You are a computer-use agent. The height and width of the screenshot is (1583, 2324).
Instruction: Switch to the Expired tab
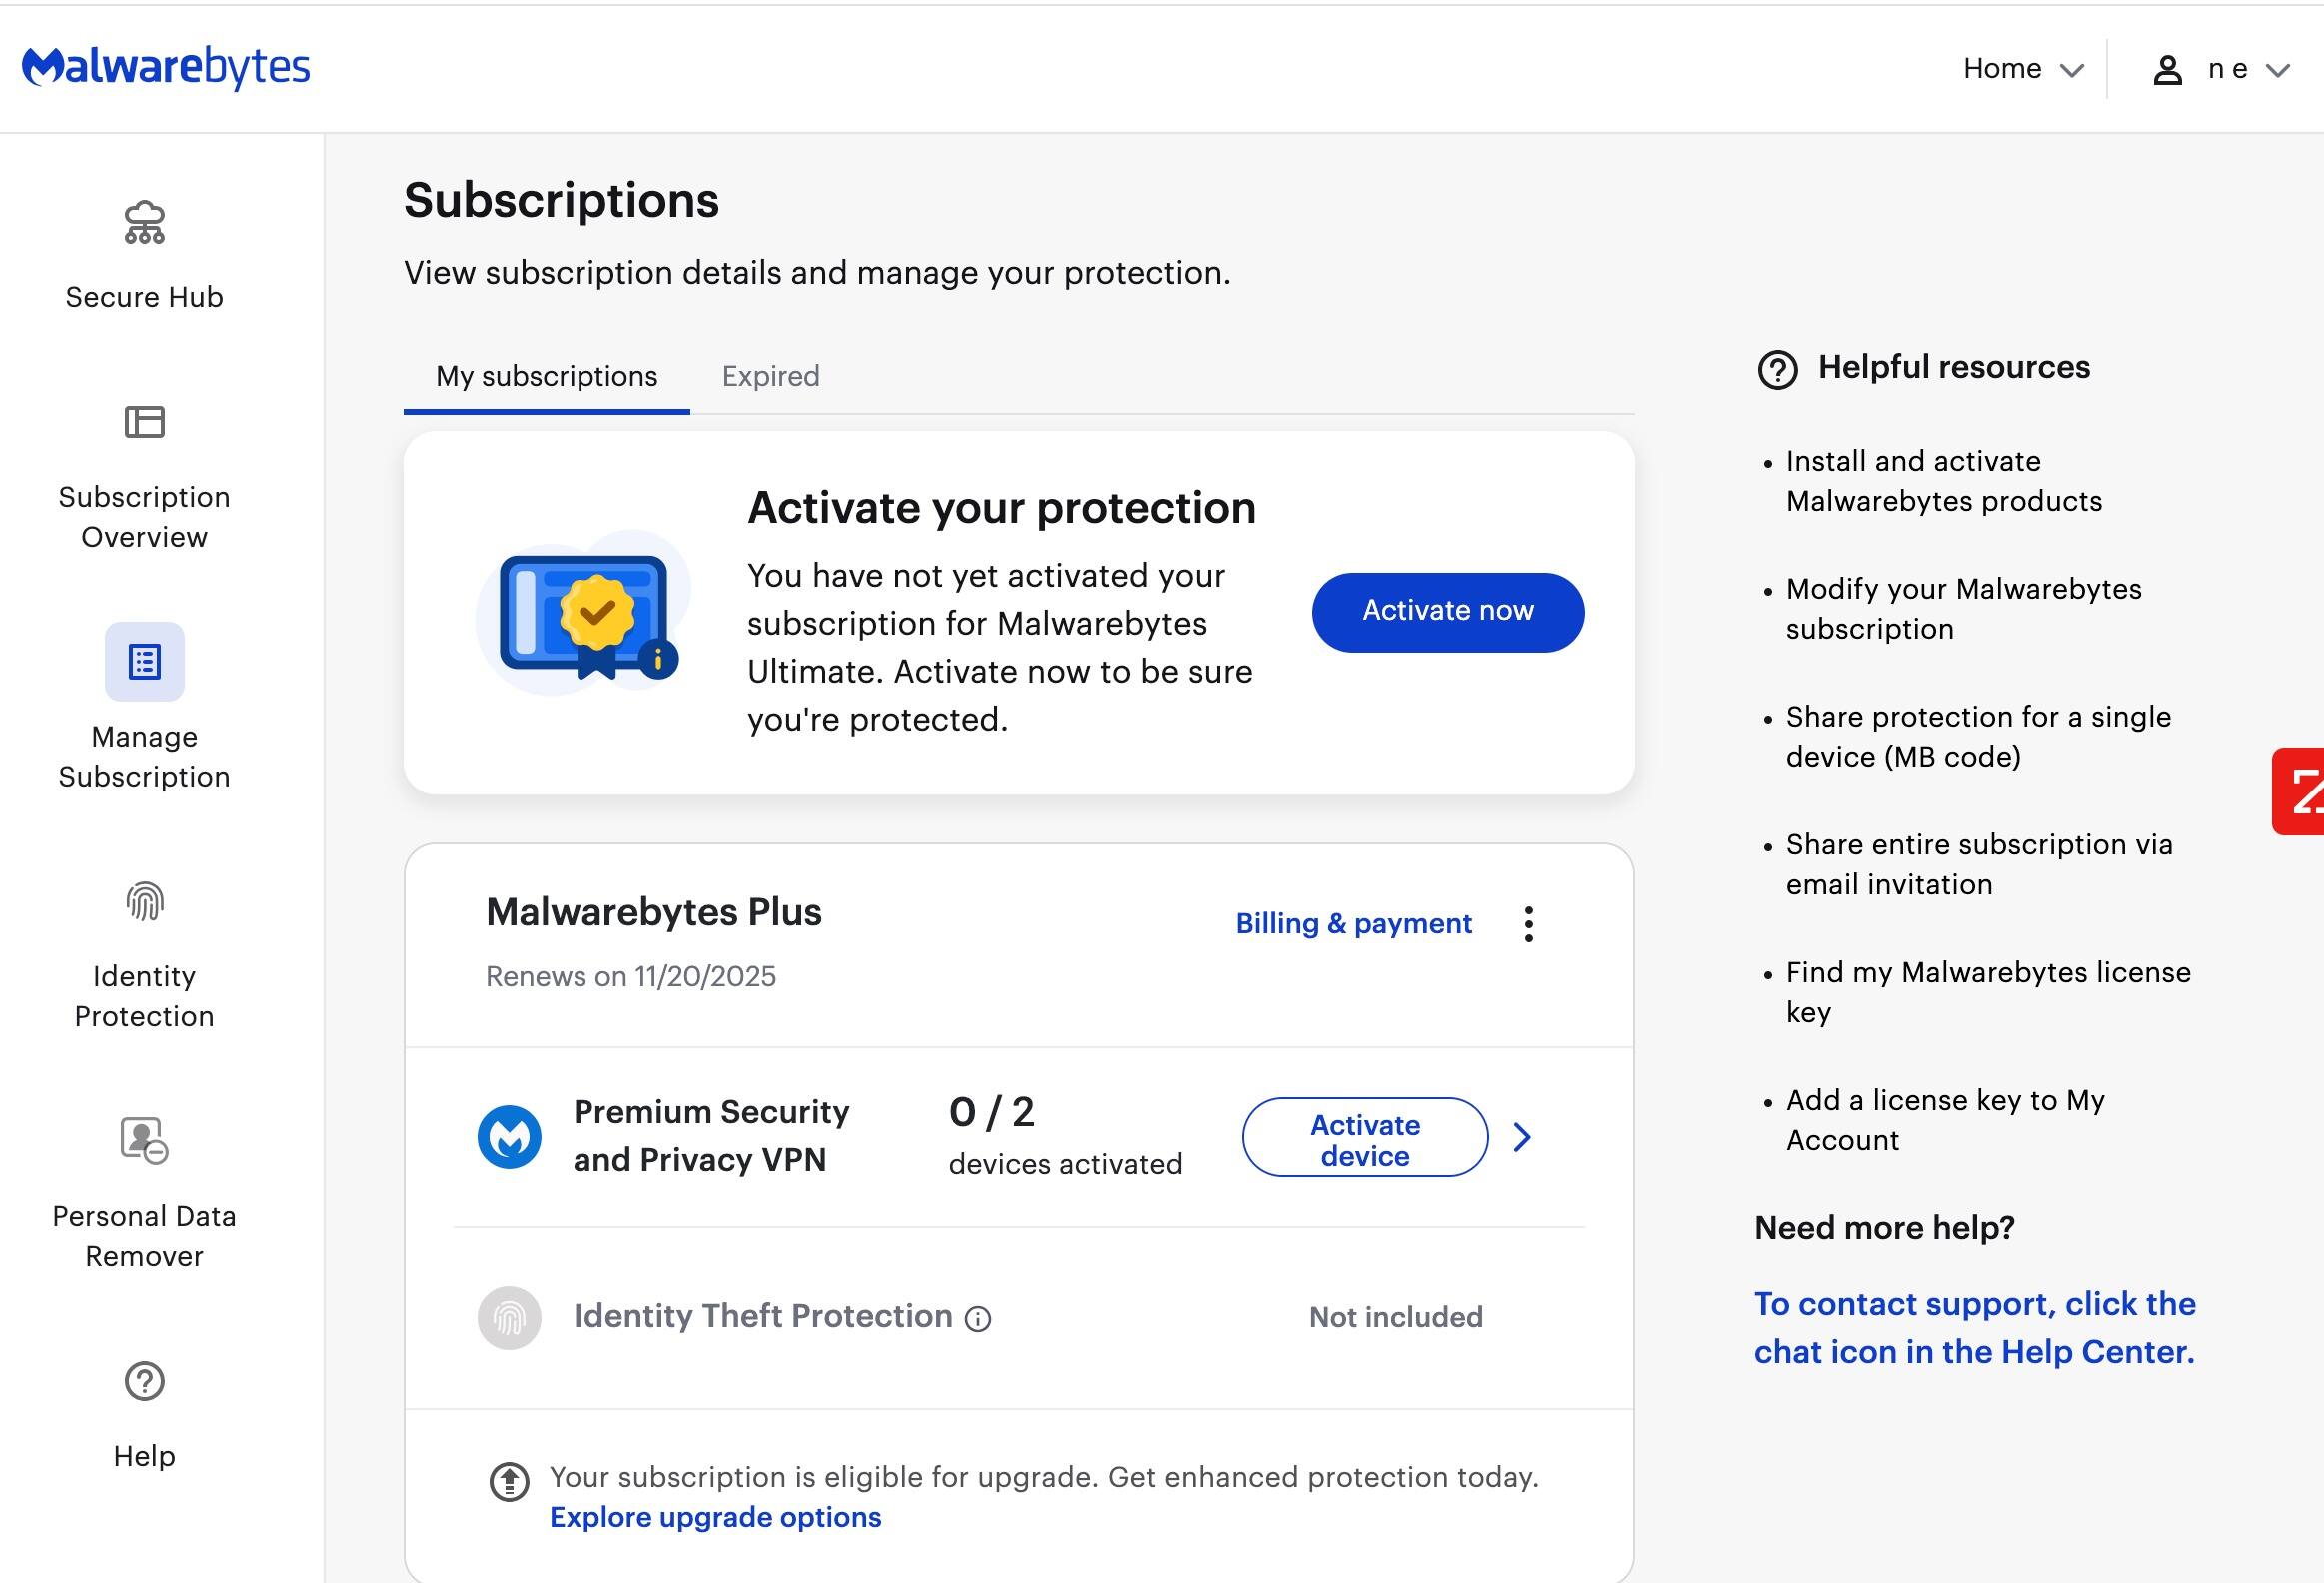[x=770, y=376]
